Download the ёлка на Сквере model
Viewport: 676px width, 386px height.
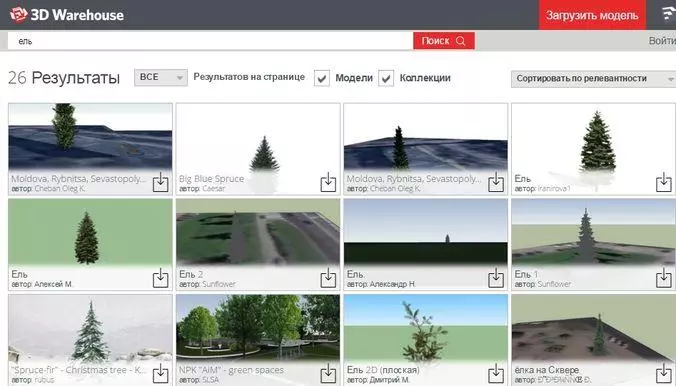click(663, 373)
